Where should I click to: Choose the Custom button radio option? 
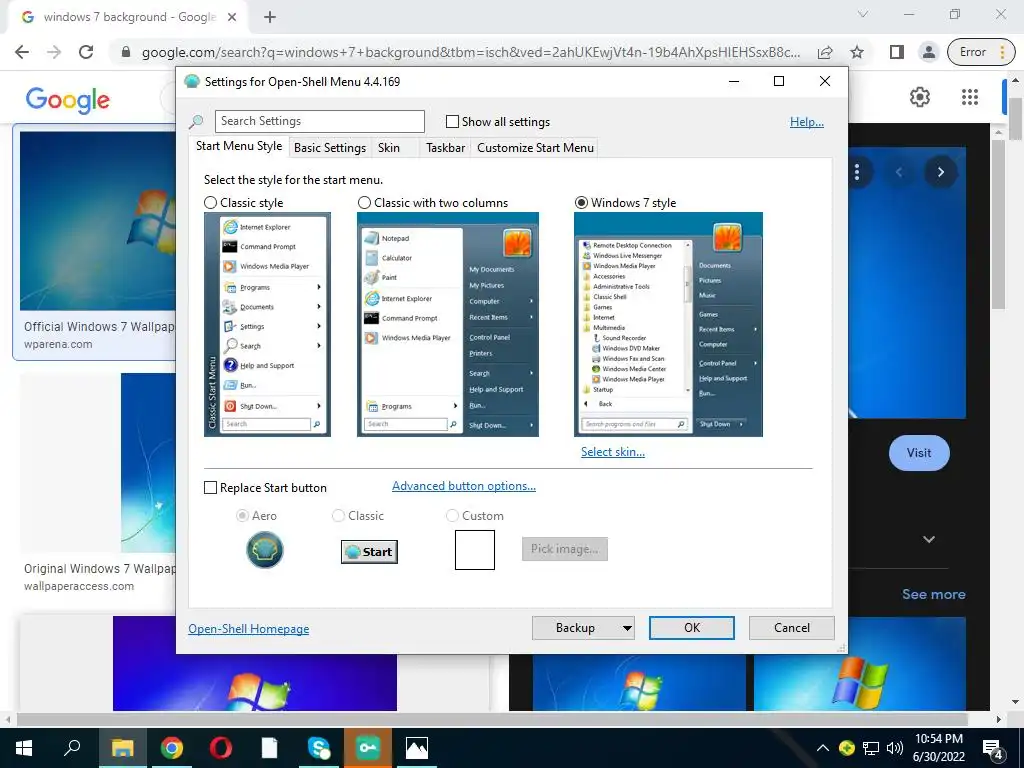452,516
